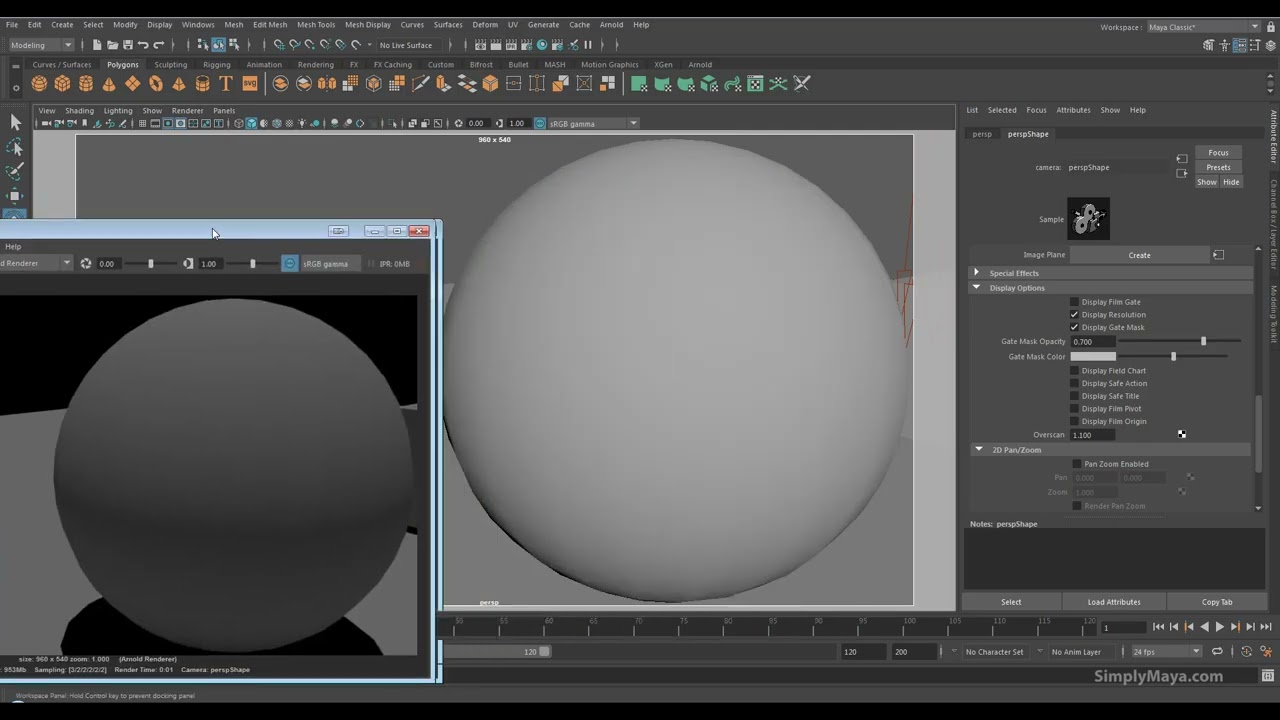1280x720 pixels.
Task: Open the scene file folder icon
Action: click(x=112, y=45)
